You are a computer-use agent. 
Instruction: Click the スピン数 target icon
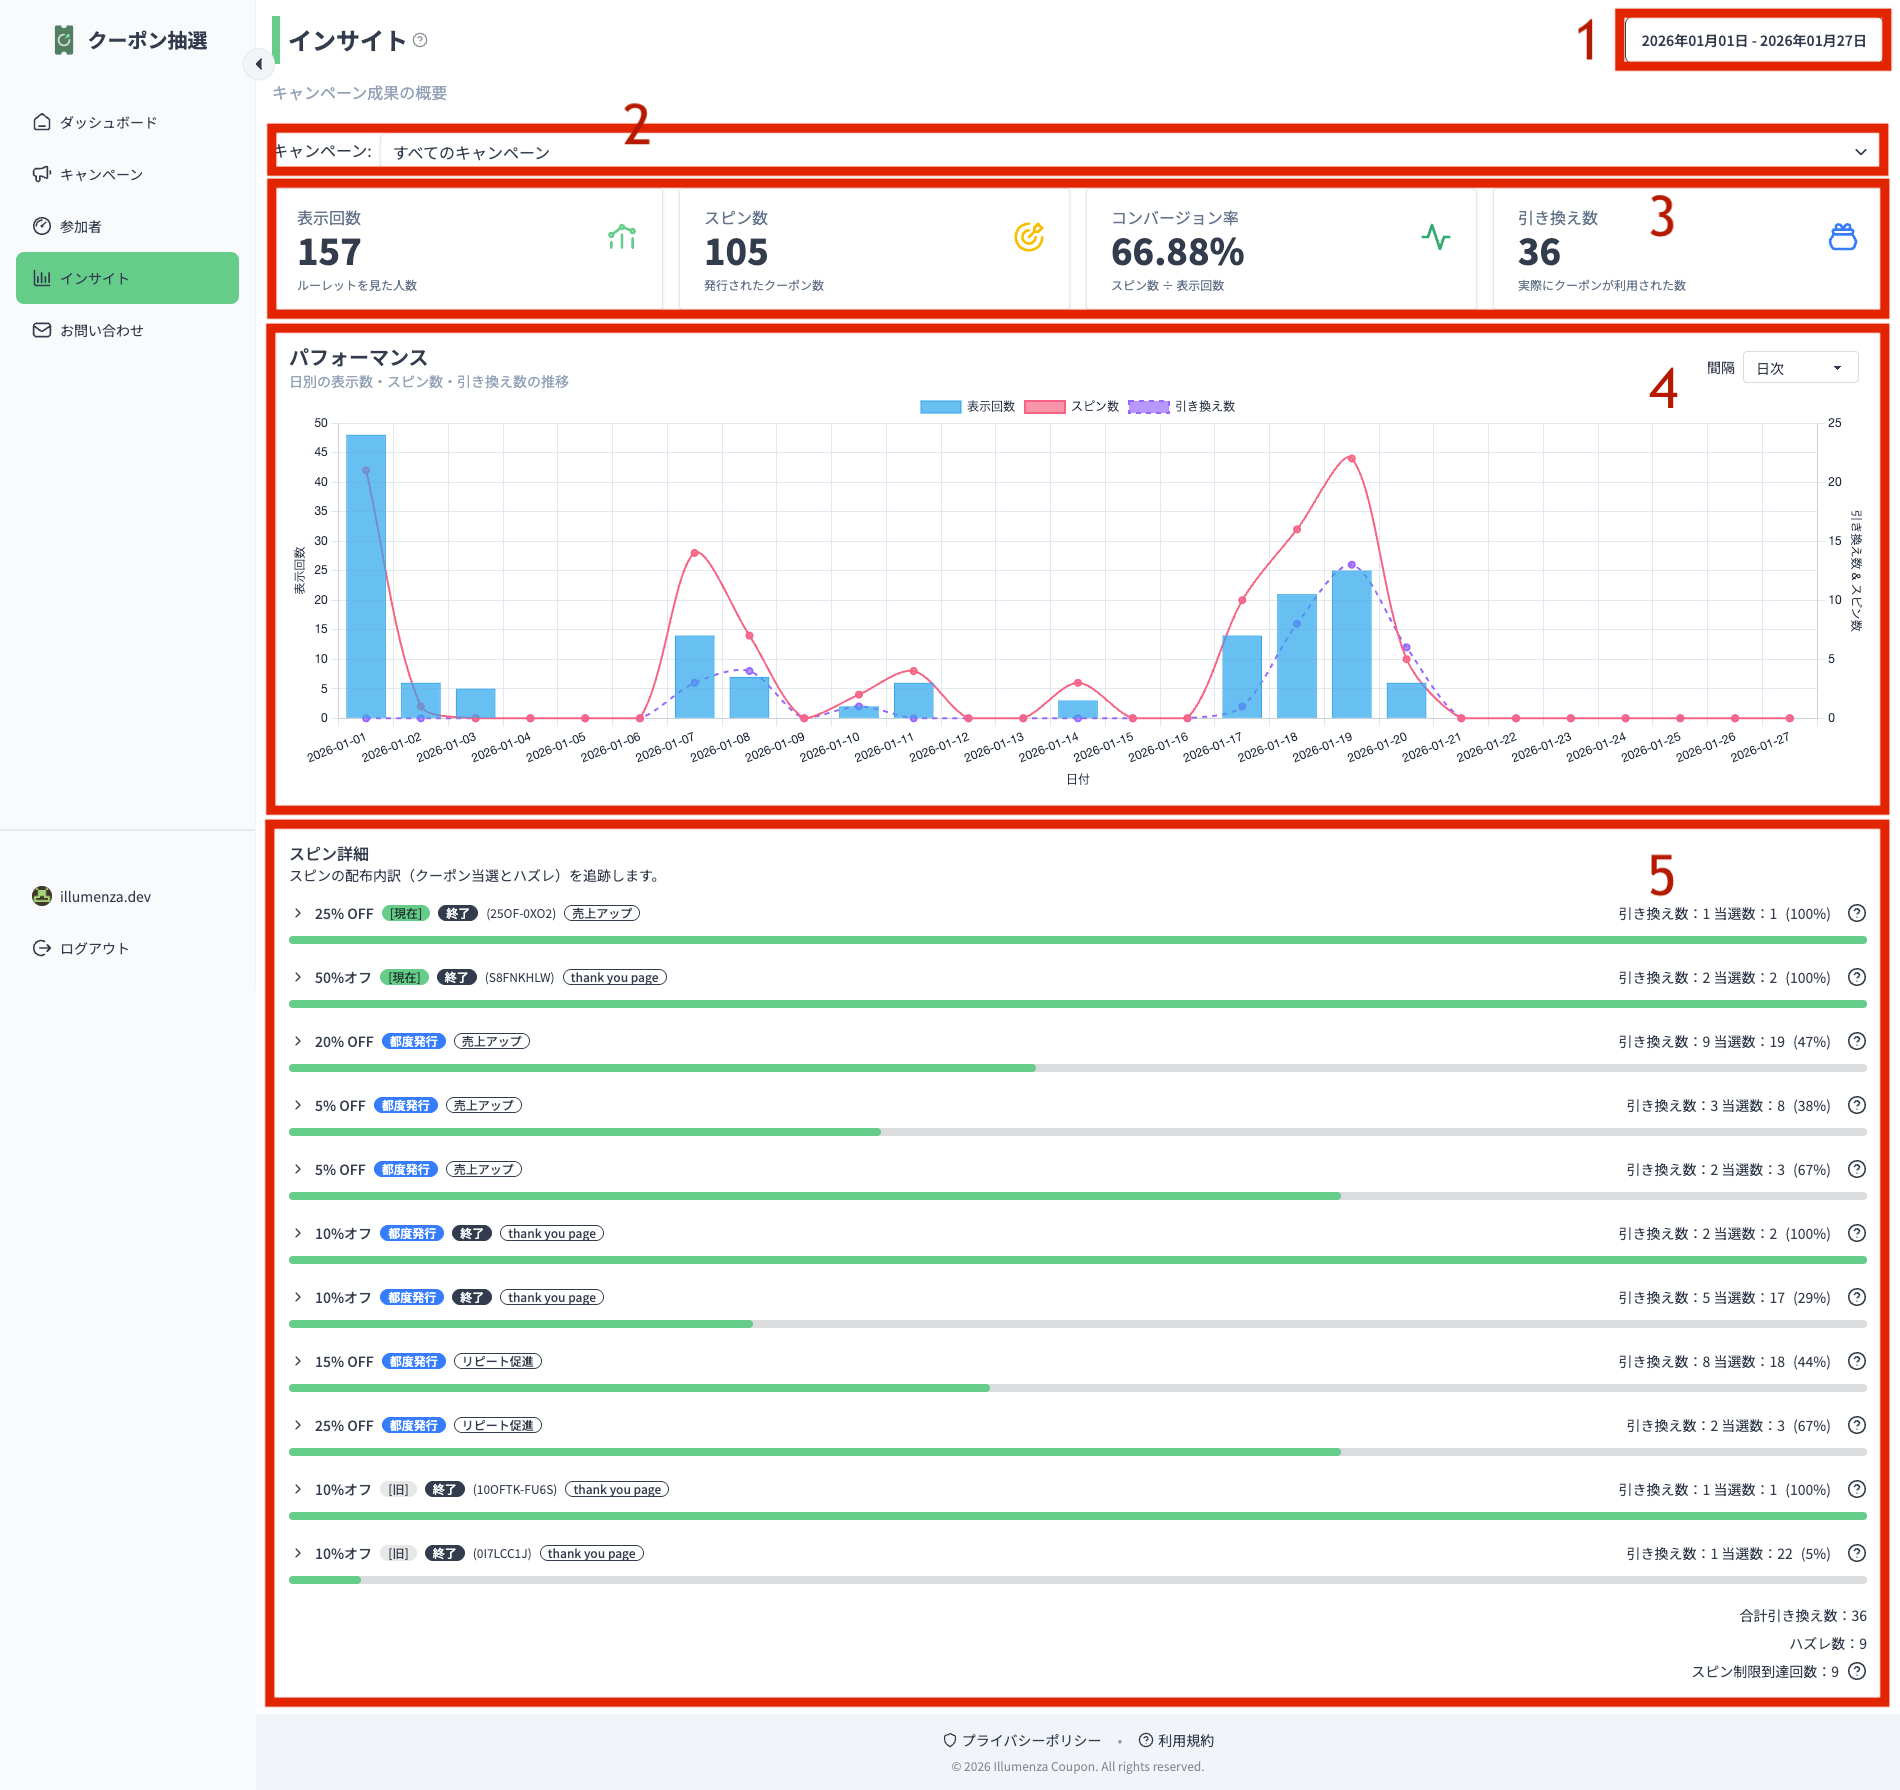pyautogui.click(x=1028, y=237)
